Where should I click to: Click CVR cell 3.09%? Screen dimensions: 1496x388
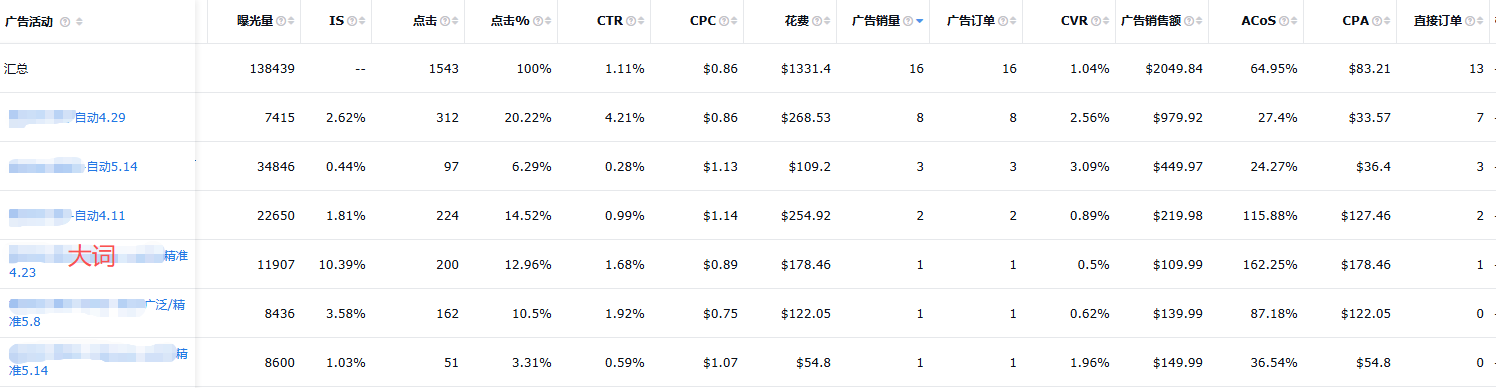(1089, 166)
